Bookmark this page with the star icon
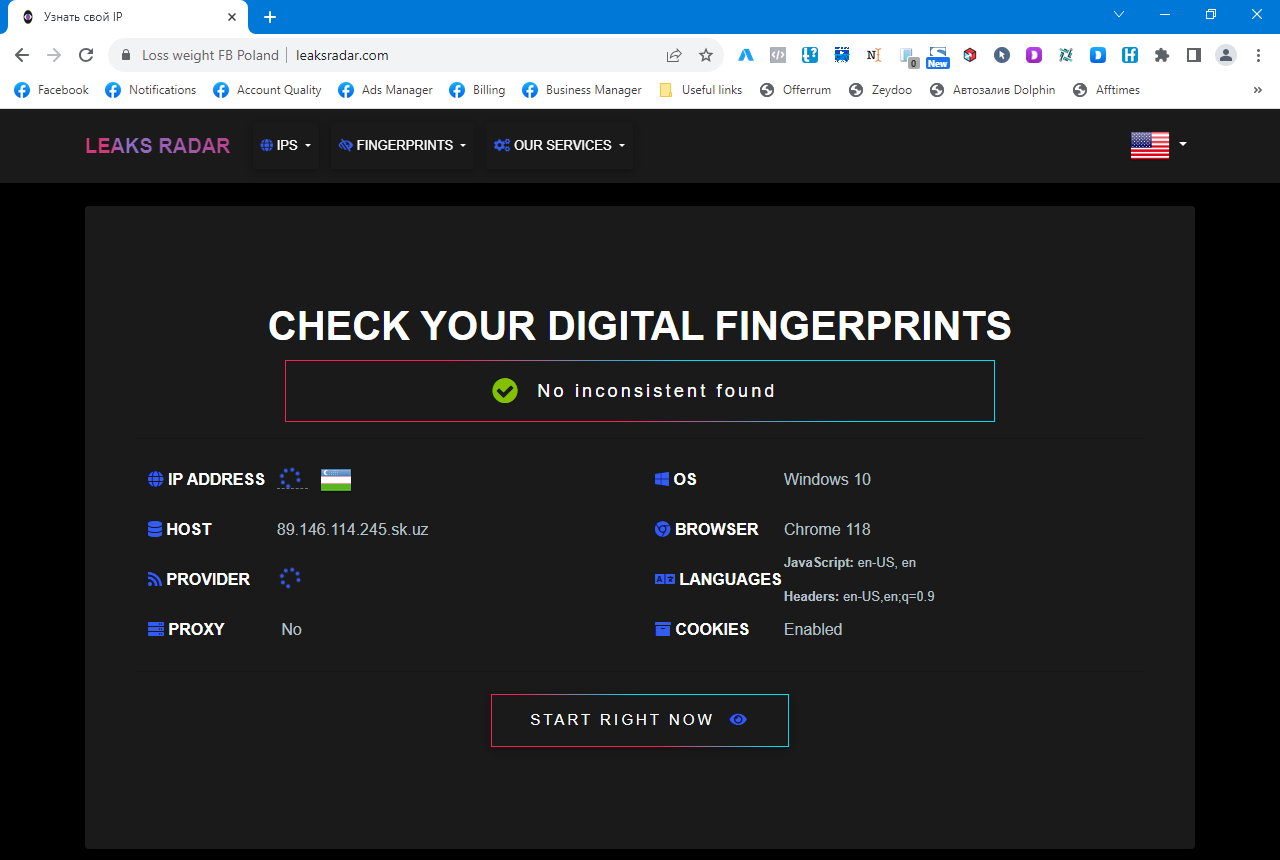The height and width of the screenshot is (860, 1280). 706,55
